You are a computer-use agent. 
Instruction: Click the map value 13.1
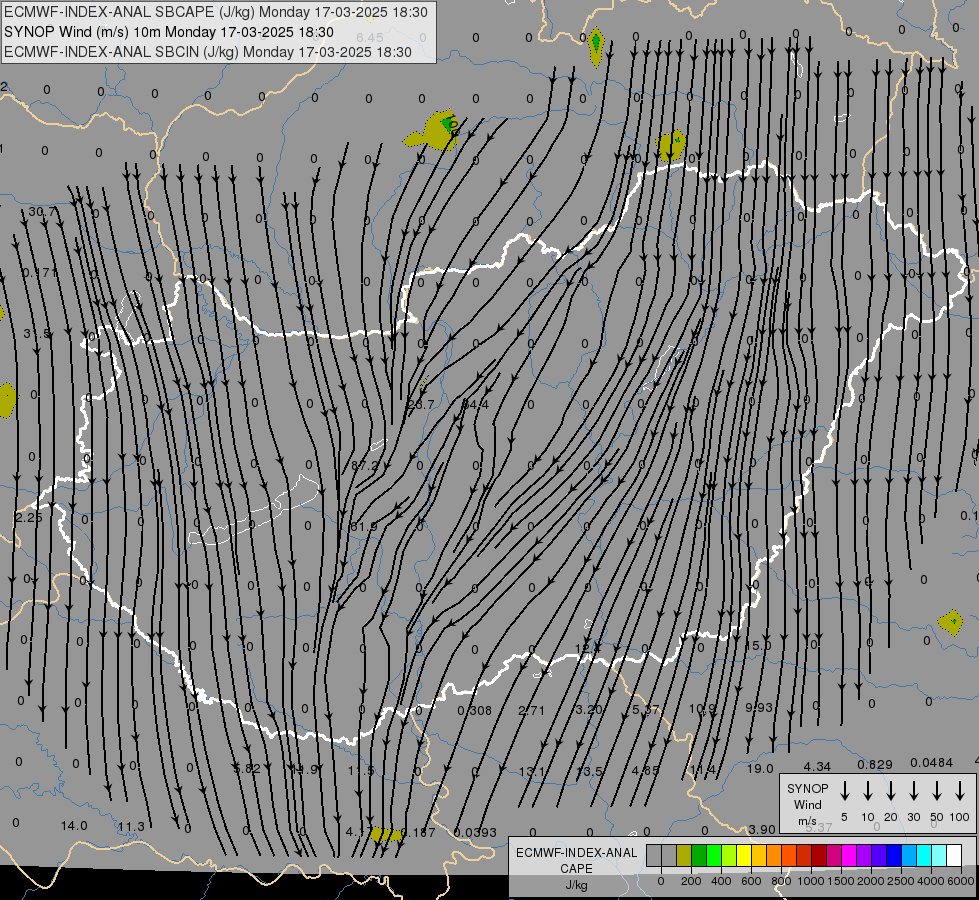point(531,771)
